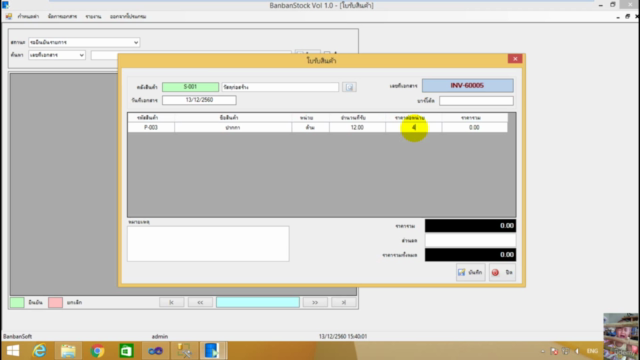The image size is (640, 360).
Task: Open the reports menu, third in menu bar
Action: click(93, 16)
